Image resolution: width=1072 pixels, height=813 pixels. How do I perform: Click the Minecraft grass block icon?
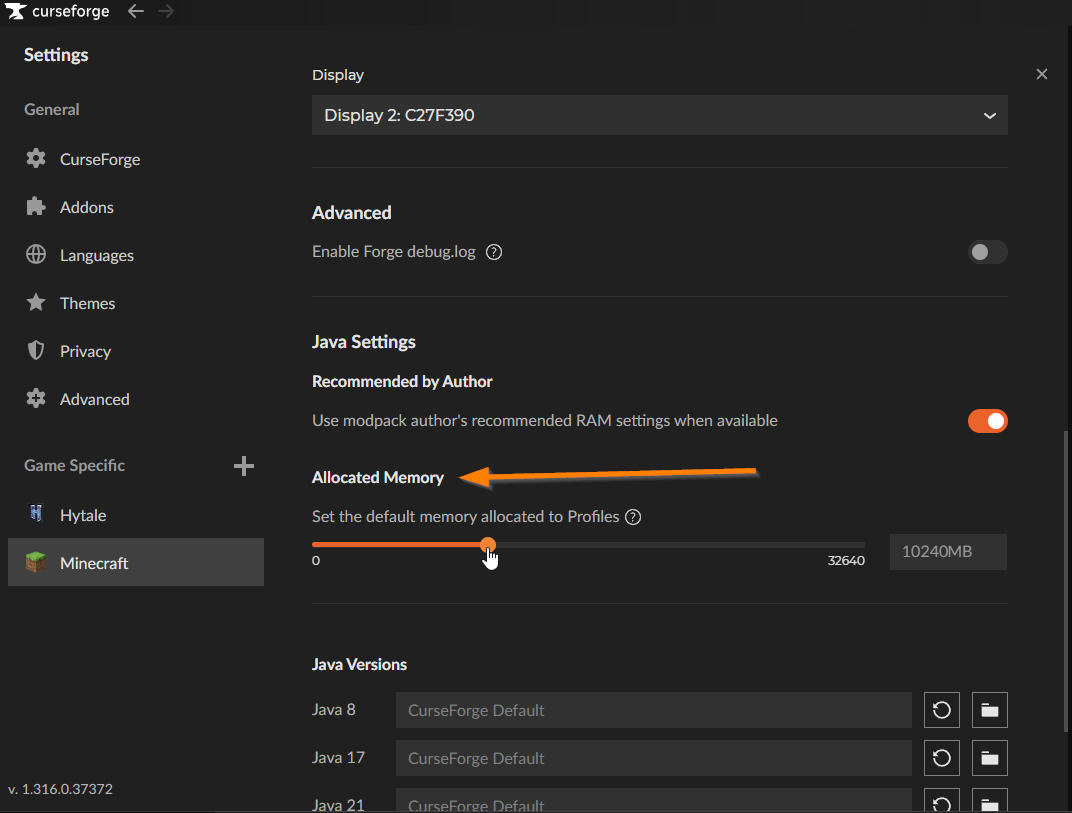coord(36,562)
